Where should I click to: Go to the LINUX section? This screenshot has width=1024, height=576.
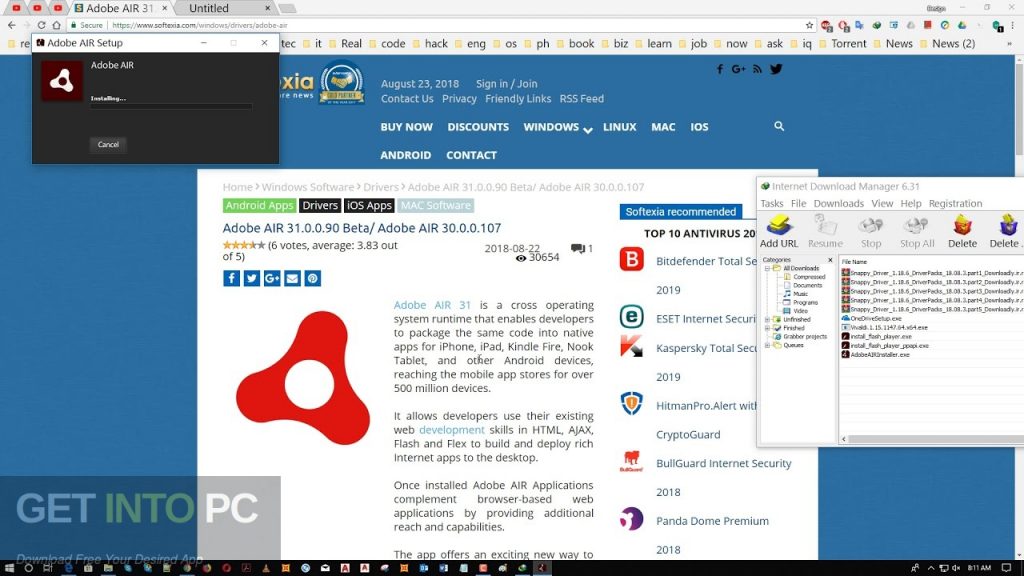pos(619,127)
